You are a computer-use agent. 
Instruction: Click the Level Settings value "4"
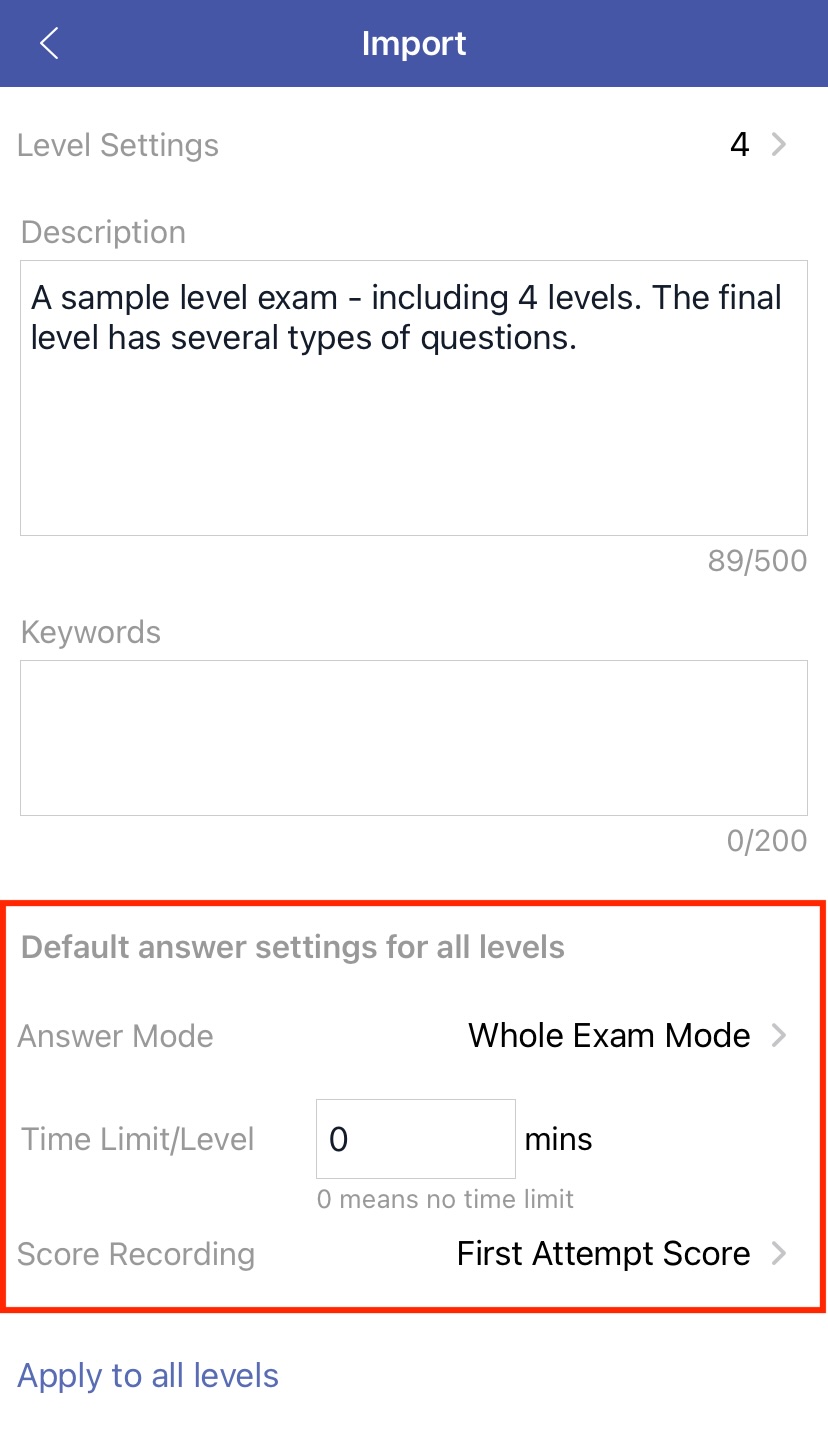click(x=739, y=145)
